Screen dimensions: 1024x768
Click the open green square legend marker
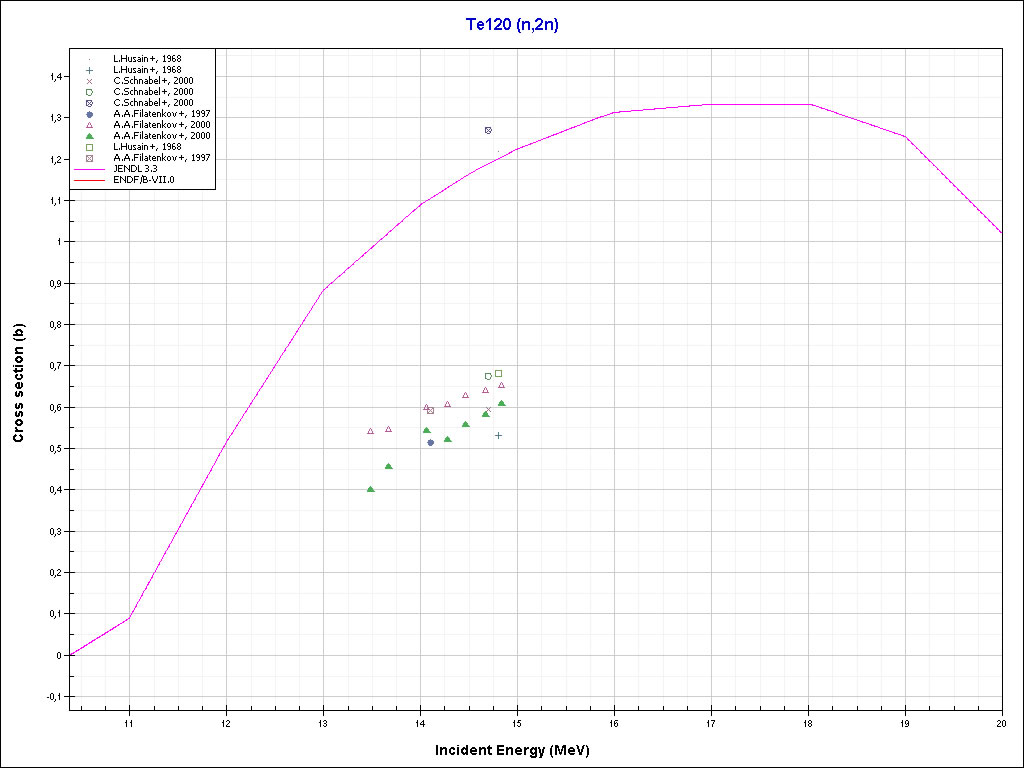[x=89, y=146]
